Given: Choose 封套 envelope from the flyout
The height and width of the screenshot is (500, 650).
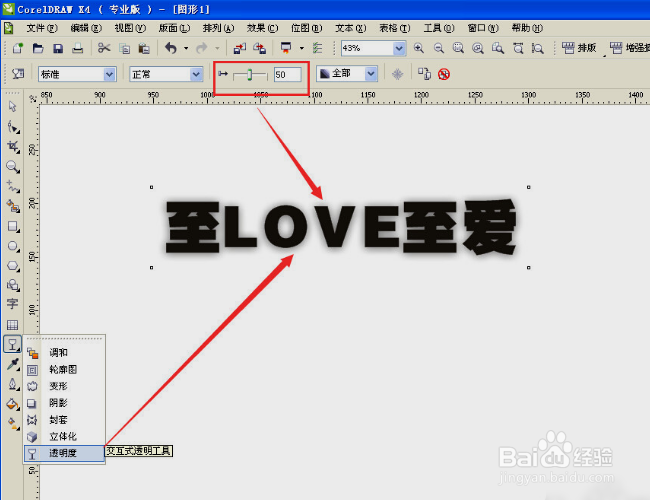Looking at the screenshot, I should click(64, 420).
